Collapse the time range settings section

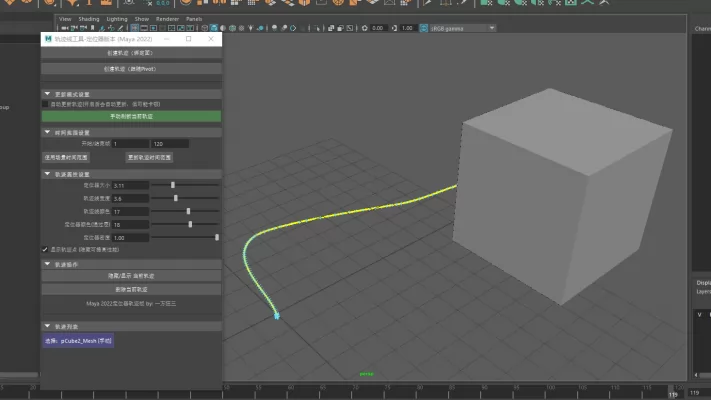point(47,132)
